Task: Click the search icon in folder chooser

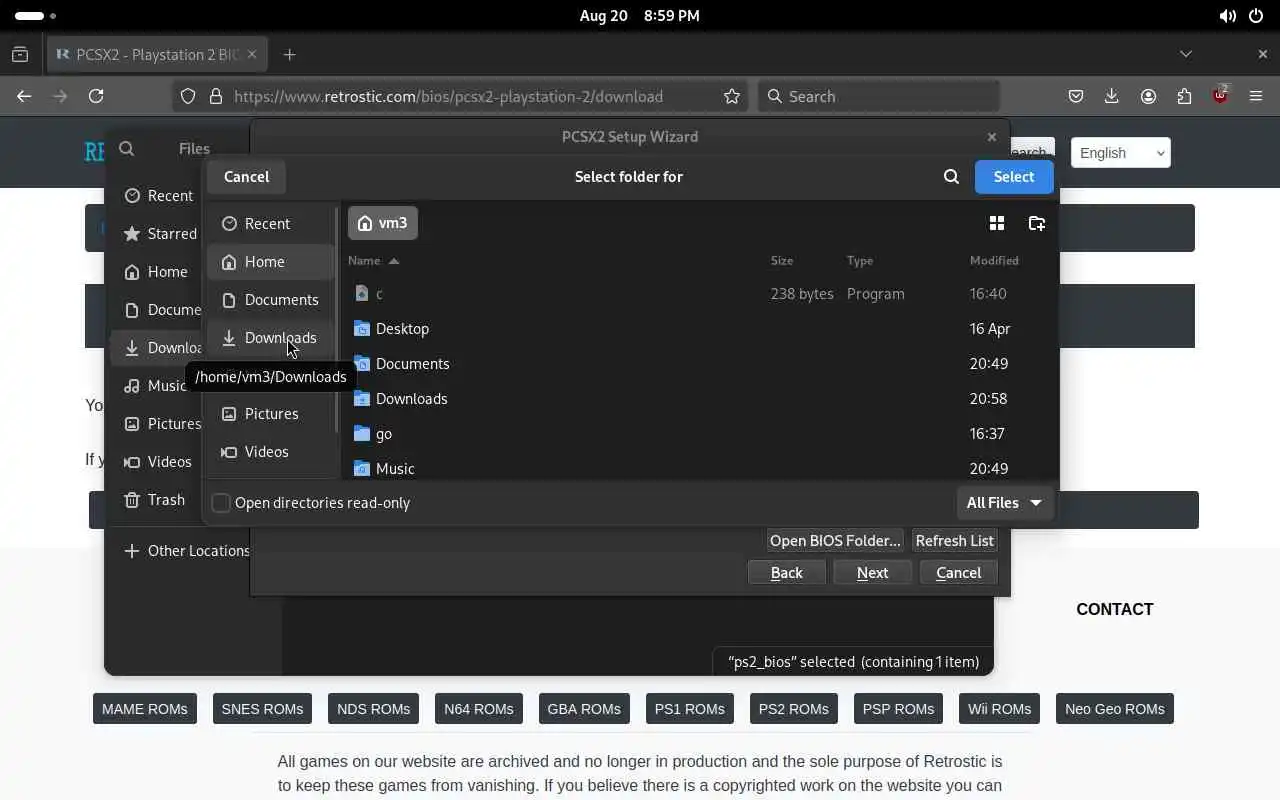Action: click(951, 177)
